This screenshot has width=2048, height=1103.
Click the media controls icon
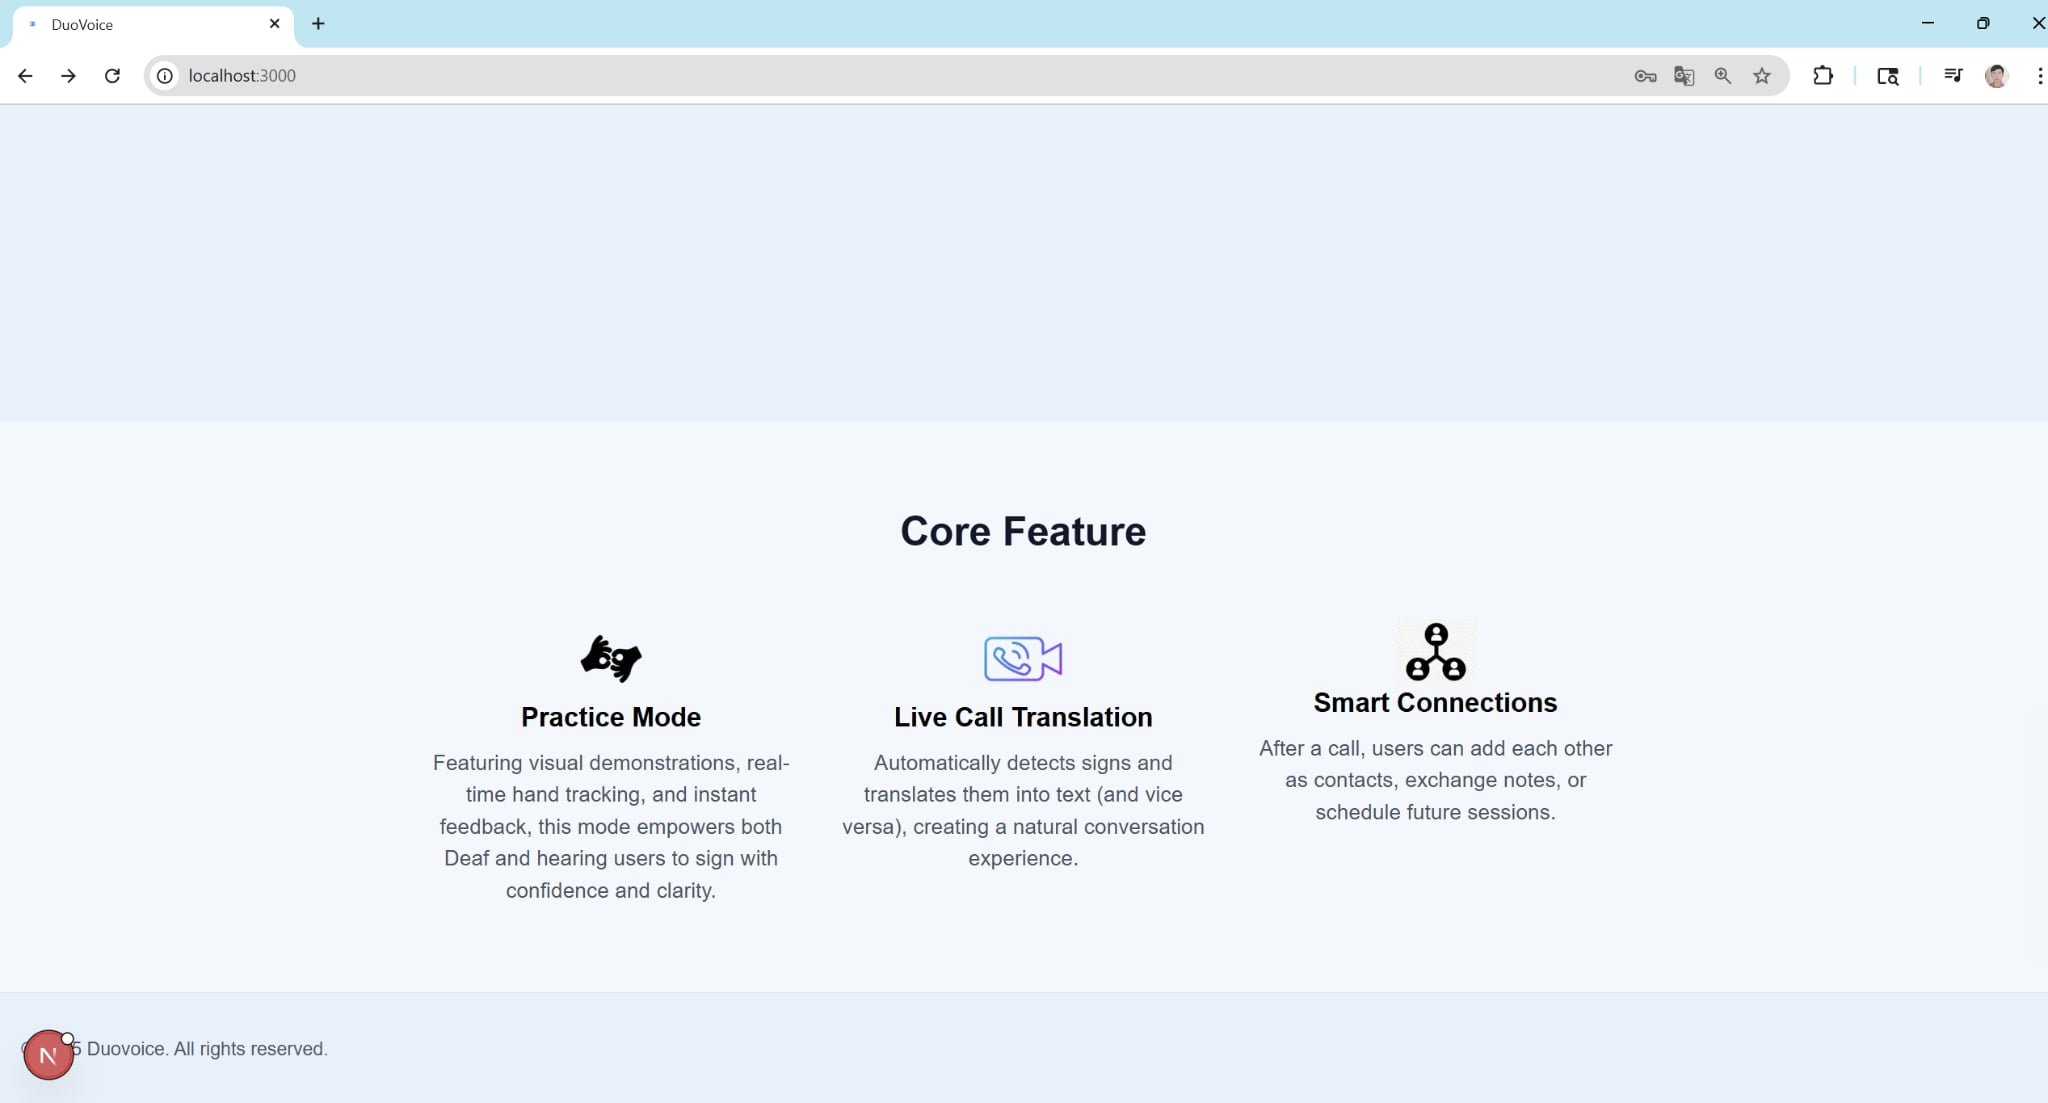(x=1953, y=76)
